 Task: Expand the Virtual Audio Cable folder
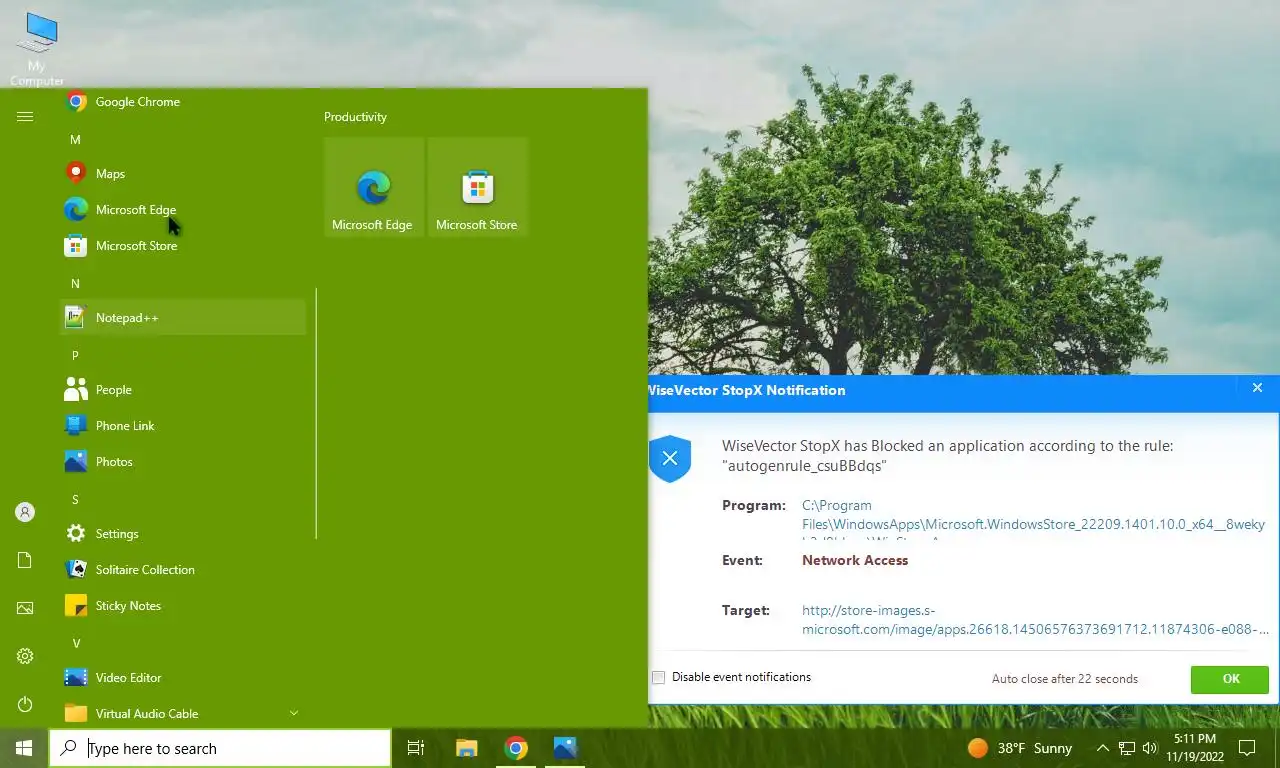pos(183,714)
